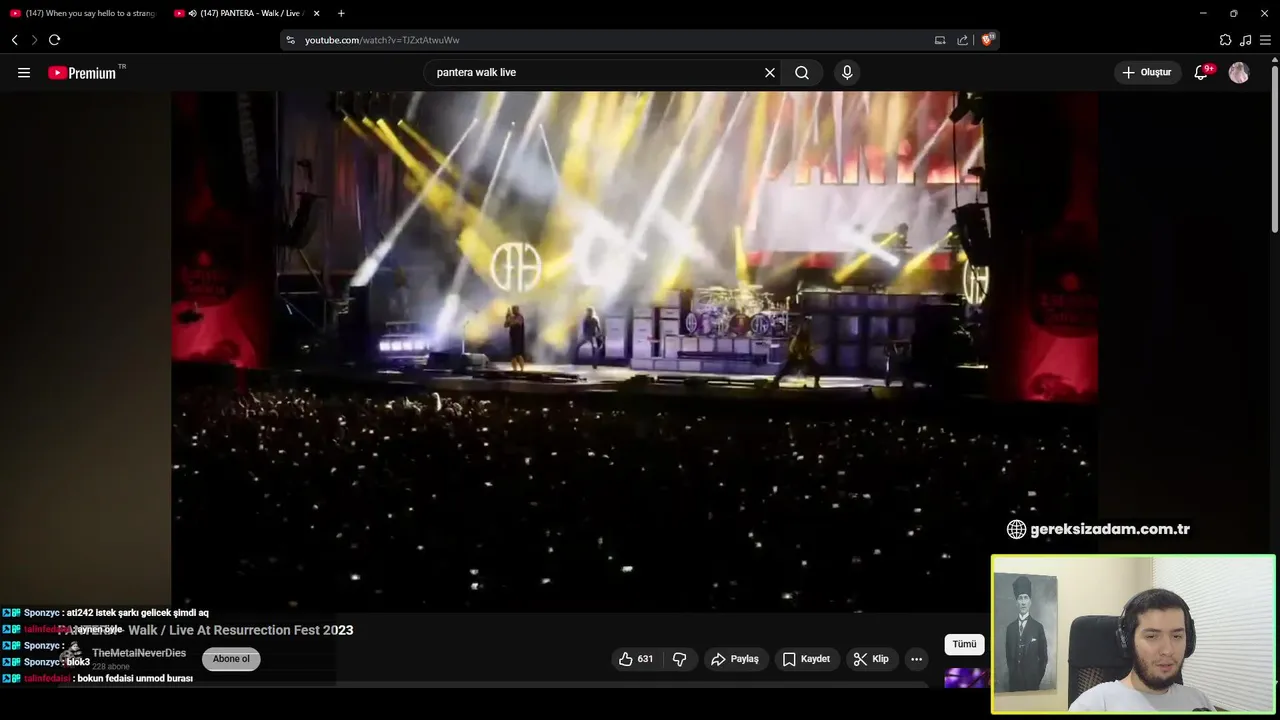Open the Oluştur create menu
The image size is (1280, 720).
point(1147,72)
